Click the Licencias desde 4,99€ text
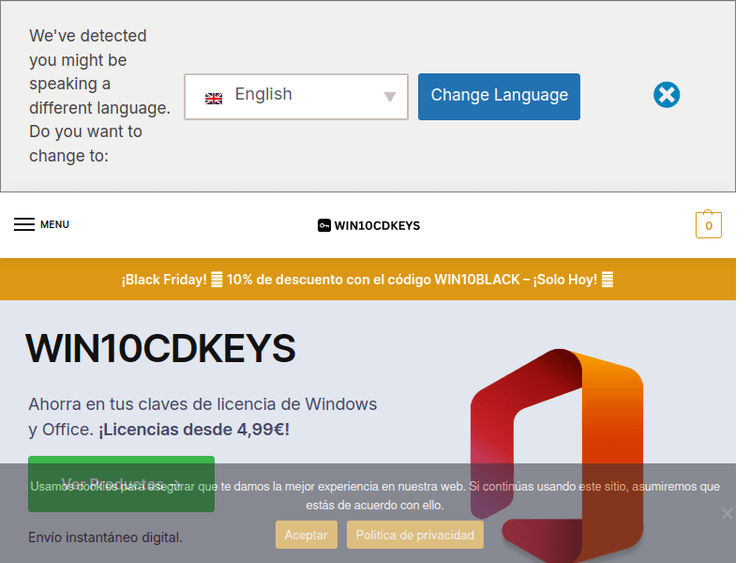This screenshot has width=750, height=563. coord(194,430)
